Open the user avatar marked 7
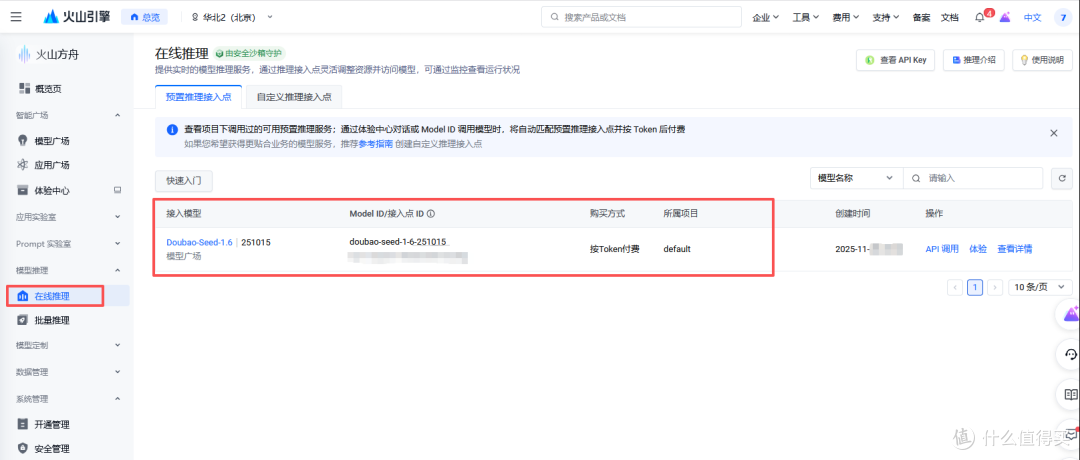The image size is (1080, 460). click(x=1064, y=18)
